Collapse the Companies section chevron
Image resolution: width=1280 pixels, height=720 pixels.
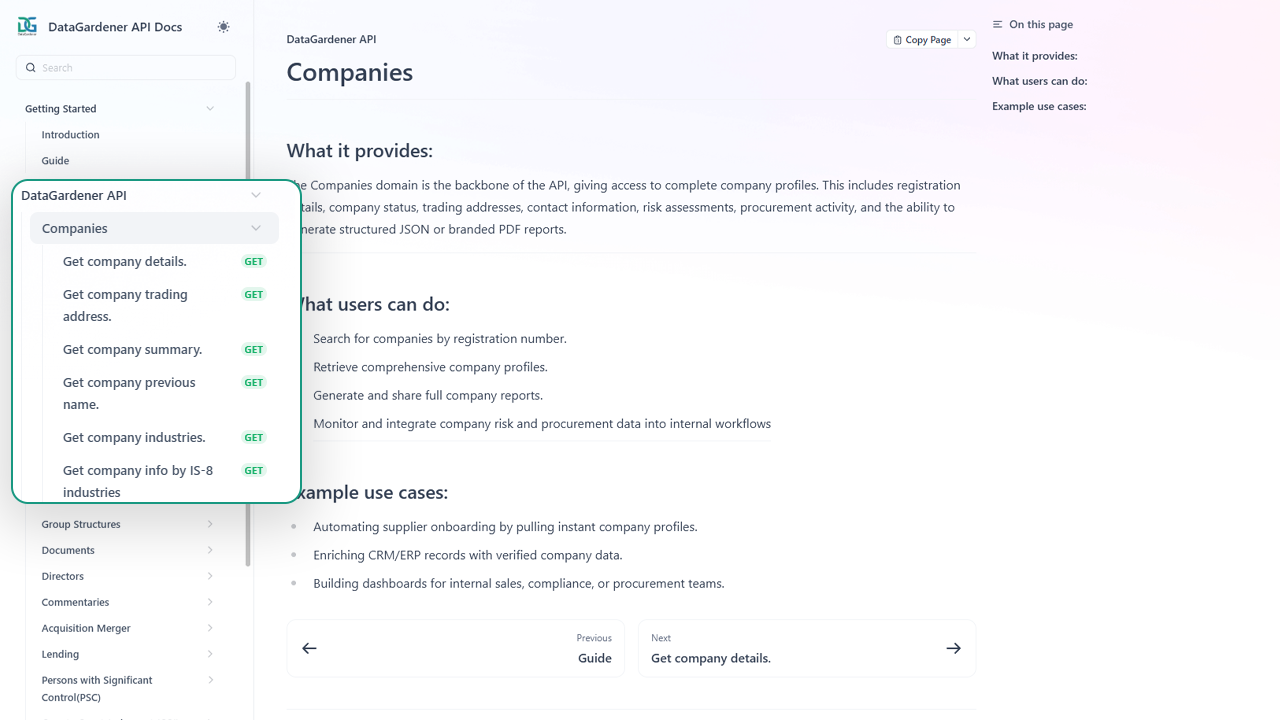pyautogui.click(x=256, y=229)
